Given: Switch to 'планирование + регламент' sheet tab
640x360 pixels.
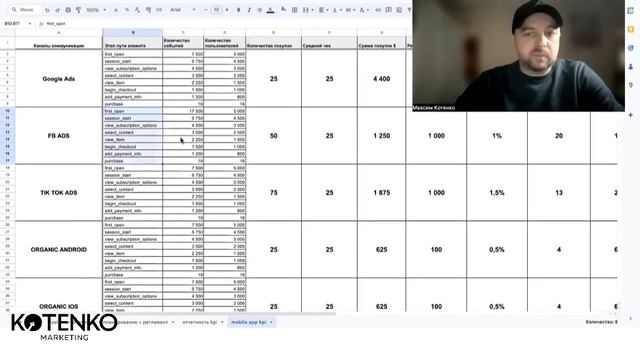Looking at the screenshot, I should [137, 322].
